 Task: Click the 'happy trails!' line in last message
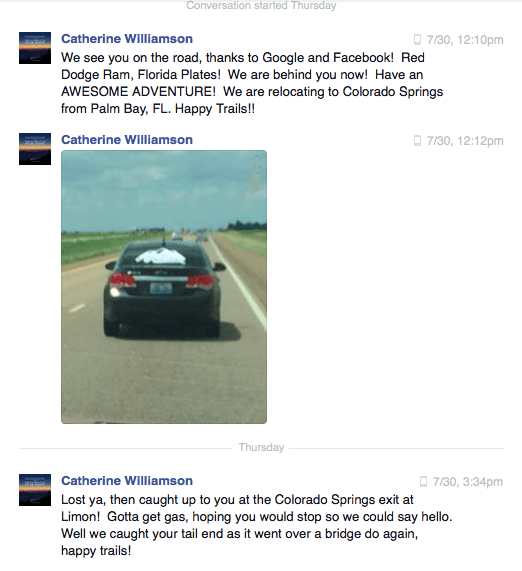(x=96, y=550)
